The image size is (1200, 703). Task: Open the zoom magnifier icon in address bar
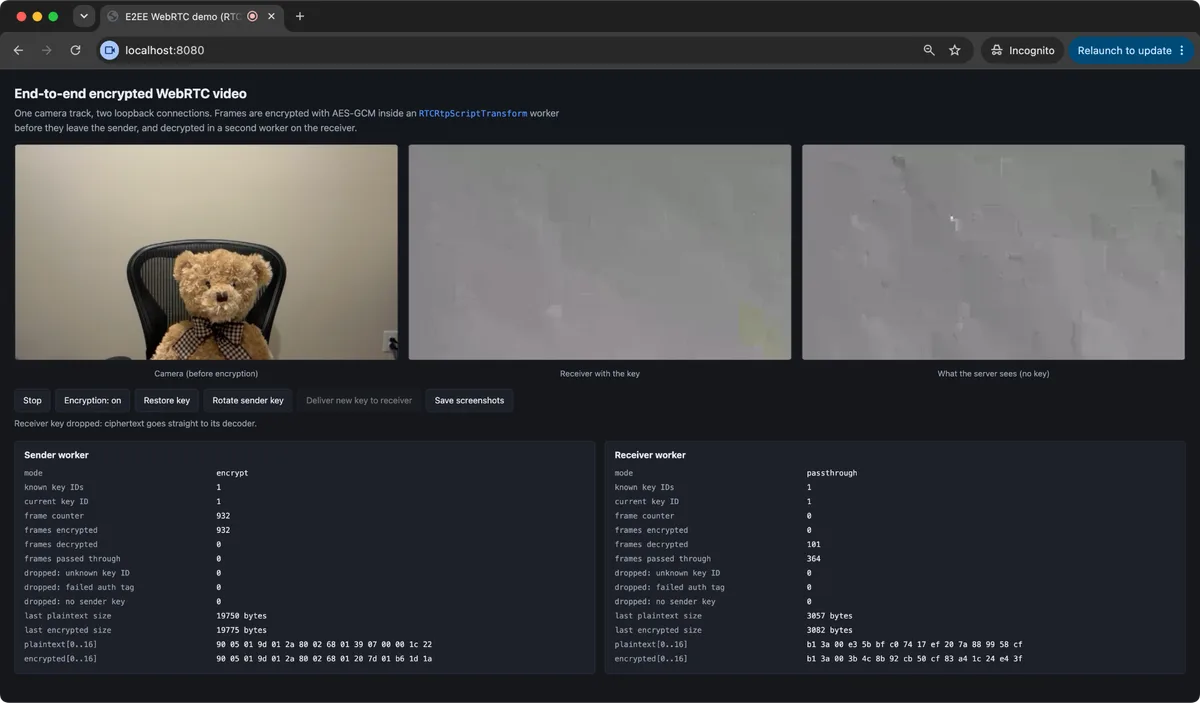tap(929, 50)
